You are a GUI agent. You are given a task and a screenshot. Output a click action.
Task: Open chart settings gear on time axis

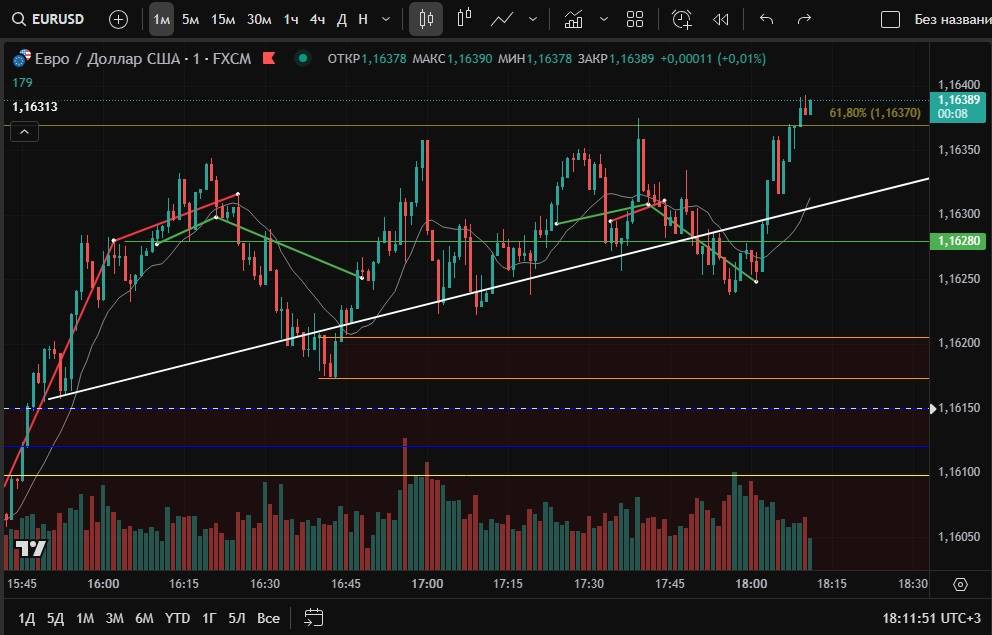point(960,584)
